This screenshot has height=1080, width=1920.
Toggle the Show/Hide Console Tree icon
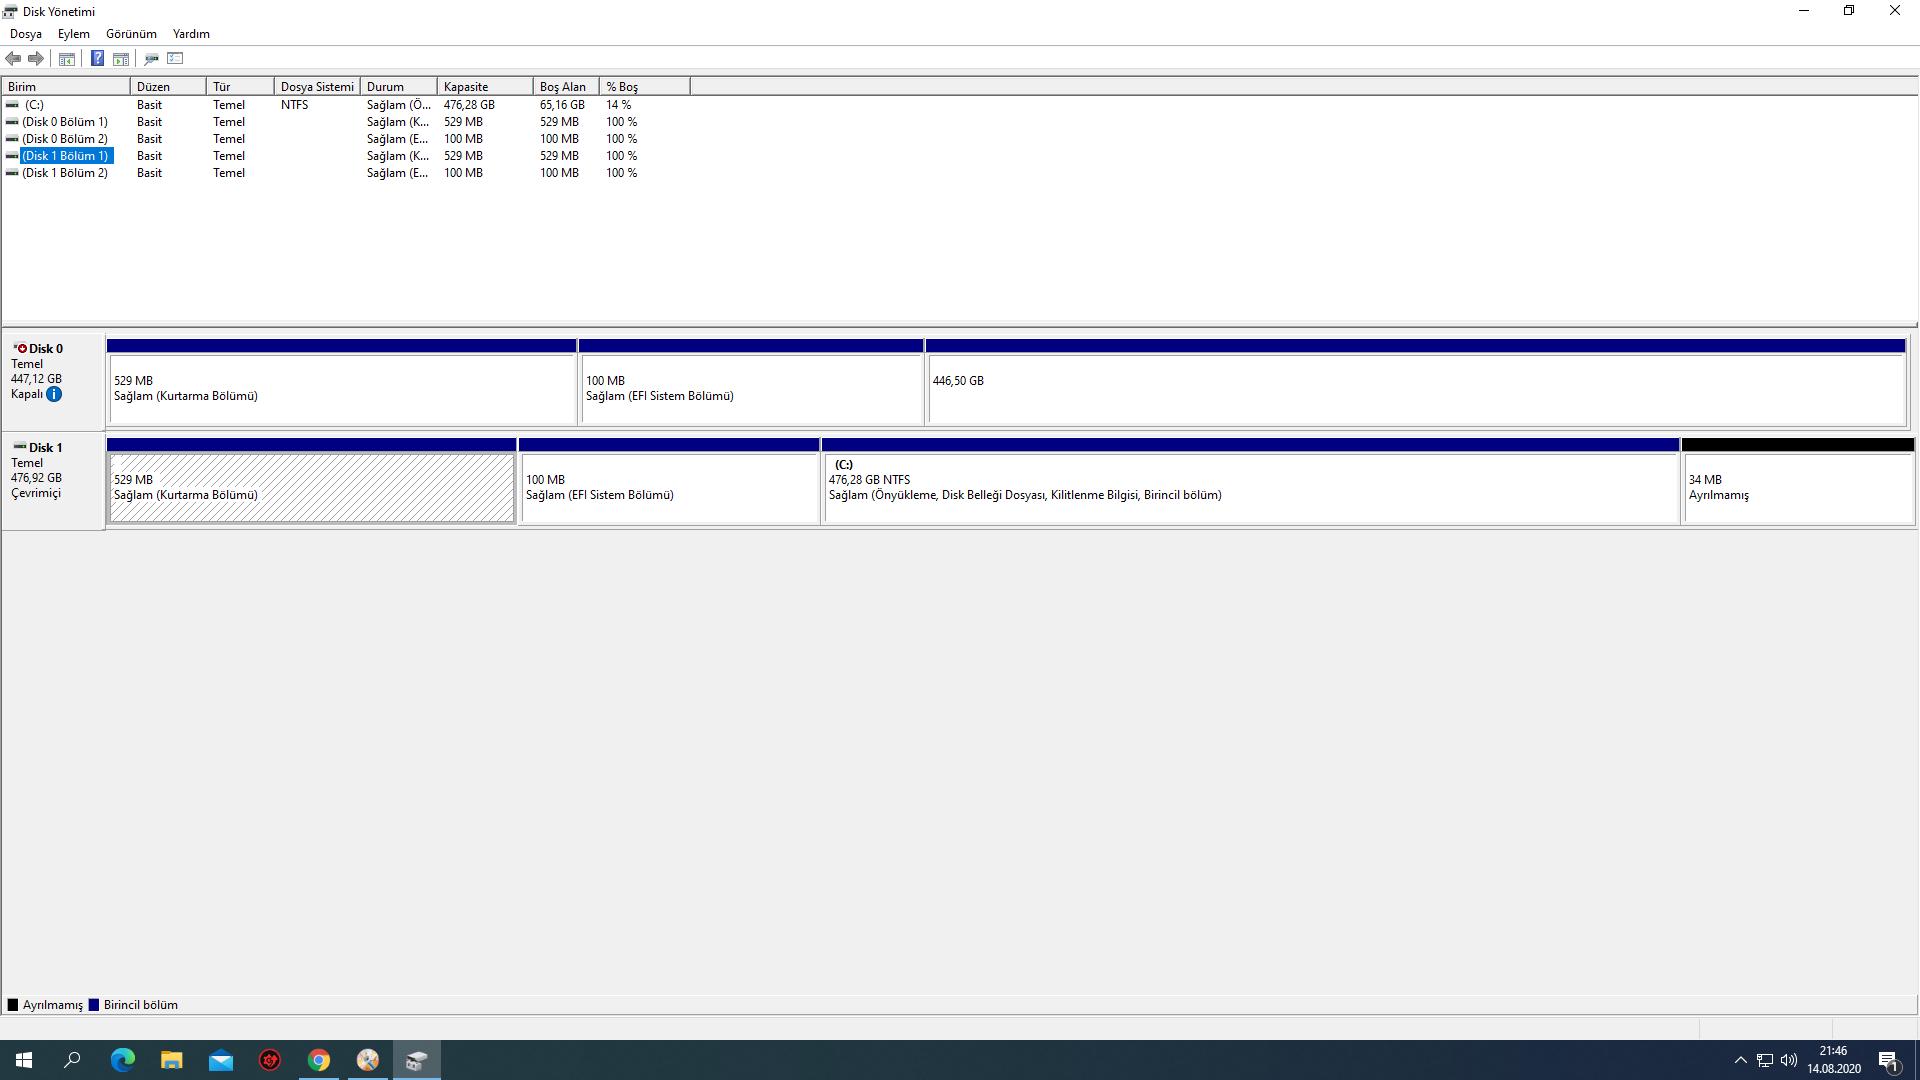point(67,59)
